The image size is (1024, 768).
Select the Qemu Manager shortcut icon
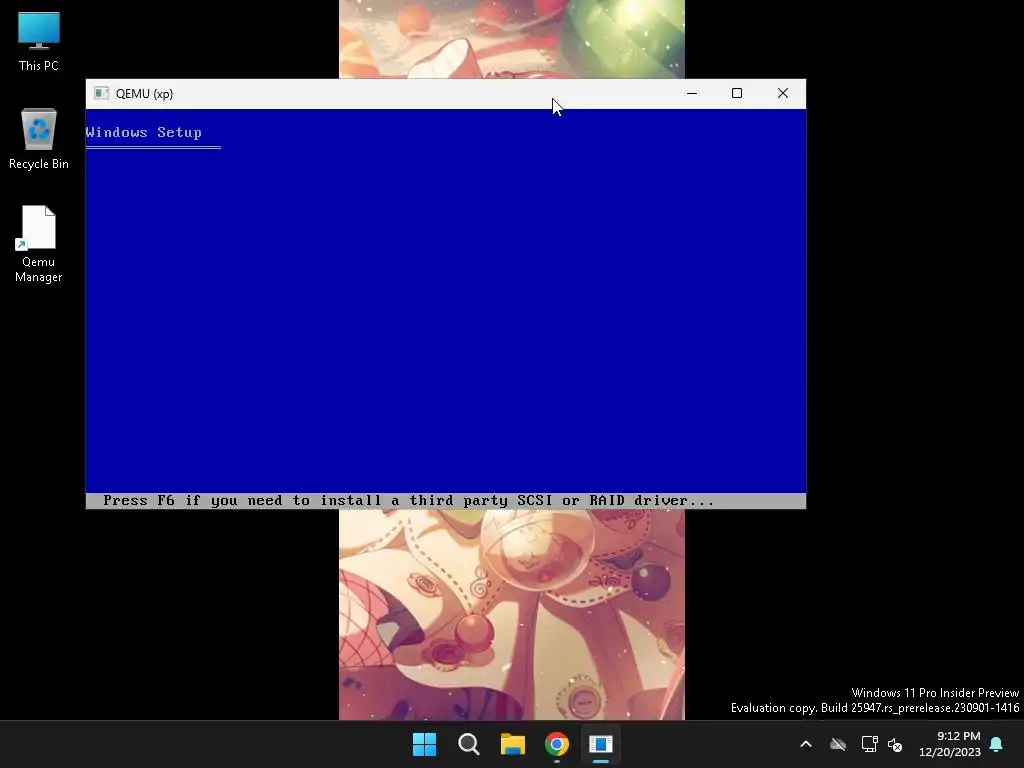pos(39,244)
